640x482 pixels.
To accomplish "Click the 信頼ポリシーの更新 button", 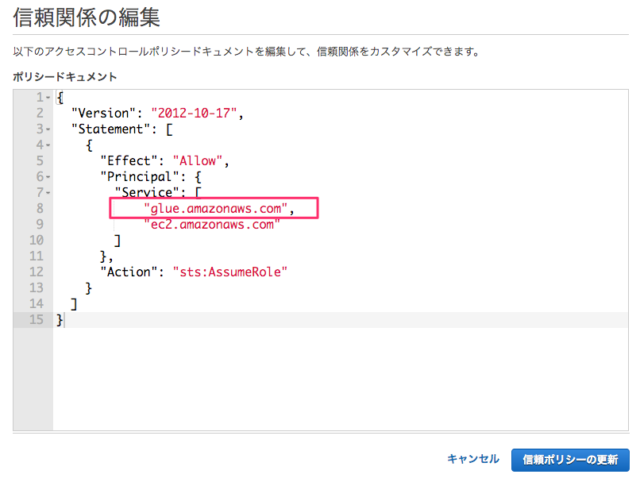I will 570,460.
